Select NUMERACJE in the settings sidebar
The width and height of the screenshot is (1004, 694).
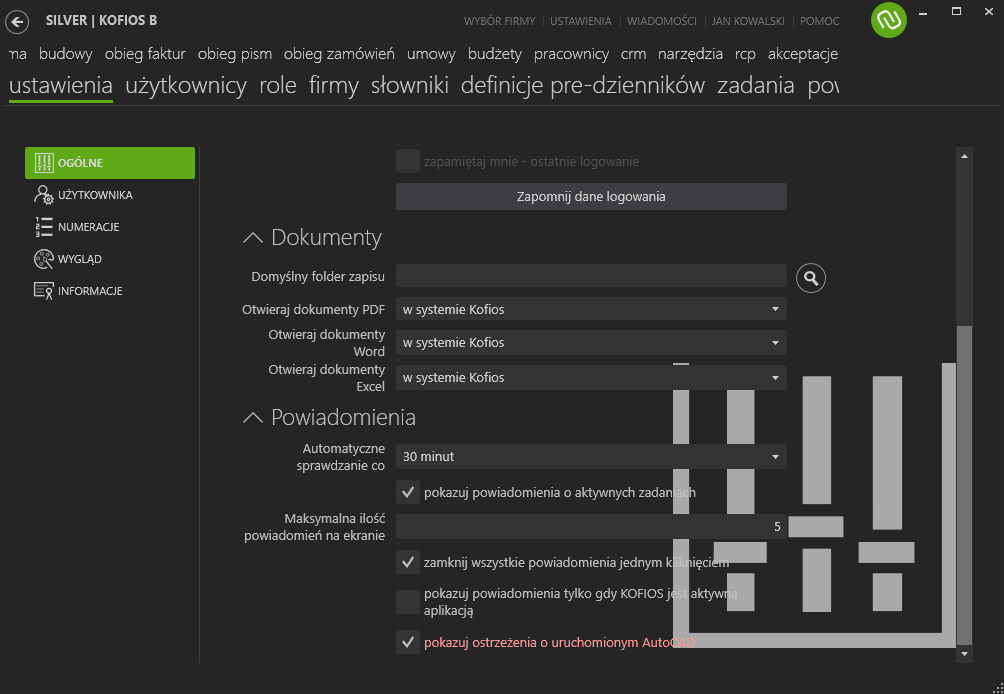pos(110,227)
